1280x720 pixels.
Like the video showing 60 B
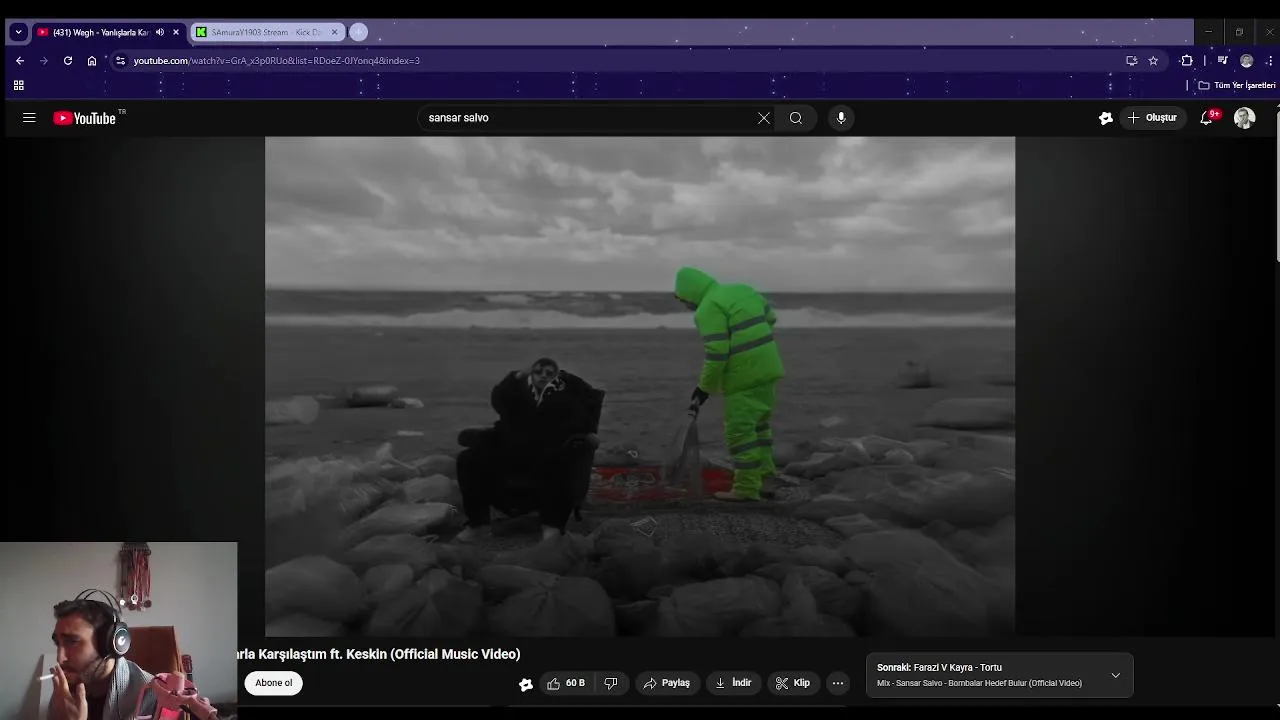pyautogui.click(x=566, y=683)
